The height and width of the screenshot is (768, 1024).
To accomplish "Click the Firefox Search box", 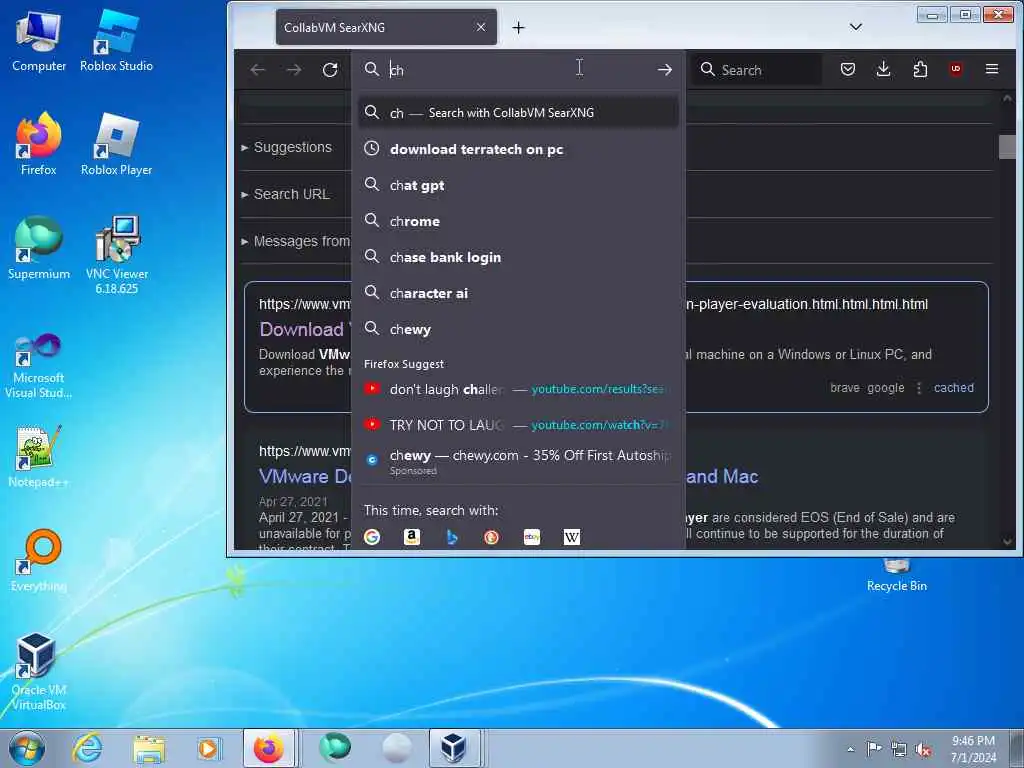I will point(758,69).
